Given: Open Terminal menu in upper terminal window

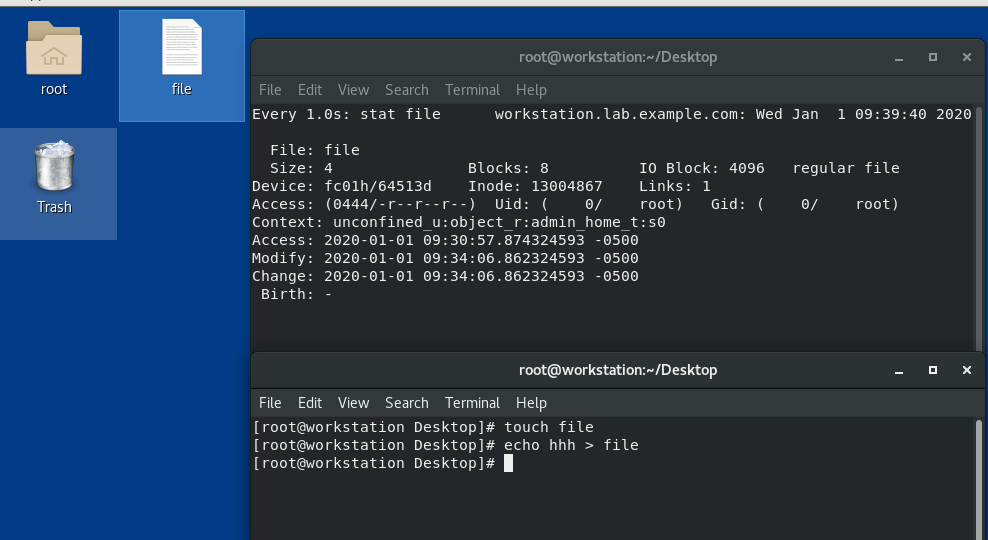Looking at the screenshot, I should [472, 90].
